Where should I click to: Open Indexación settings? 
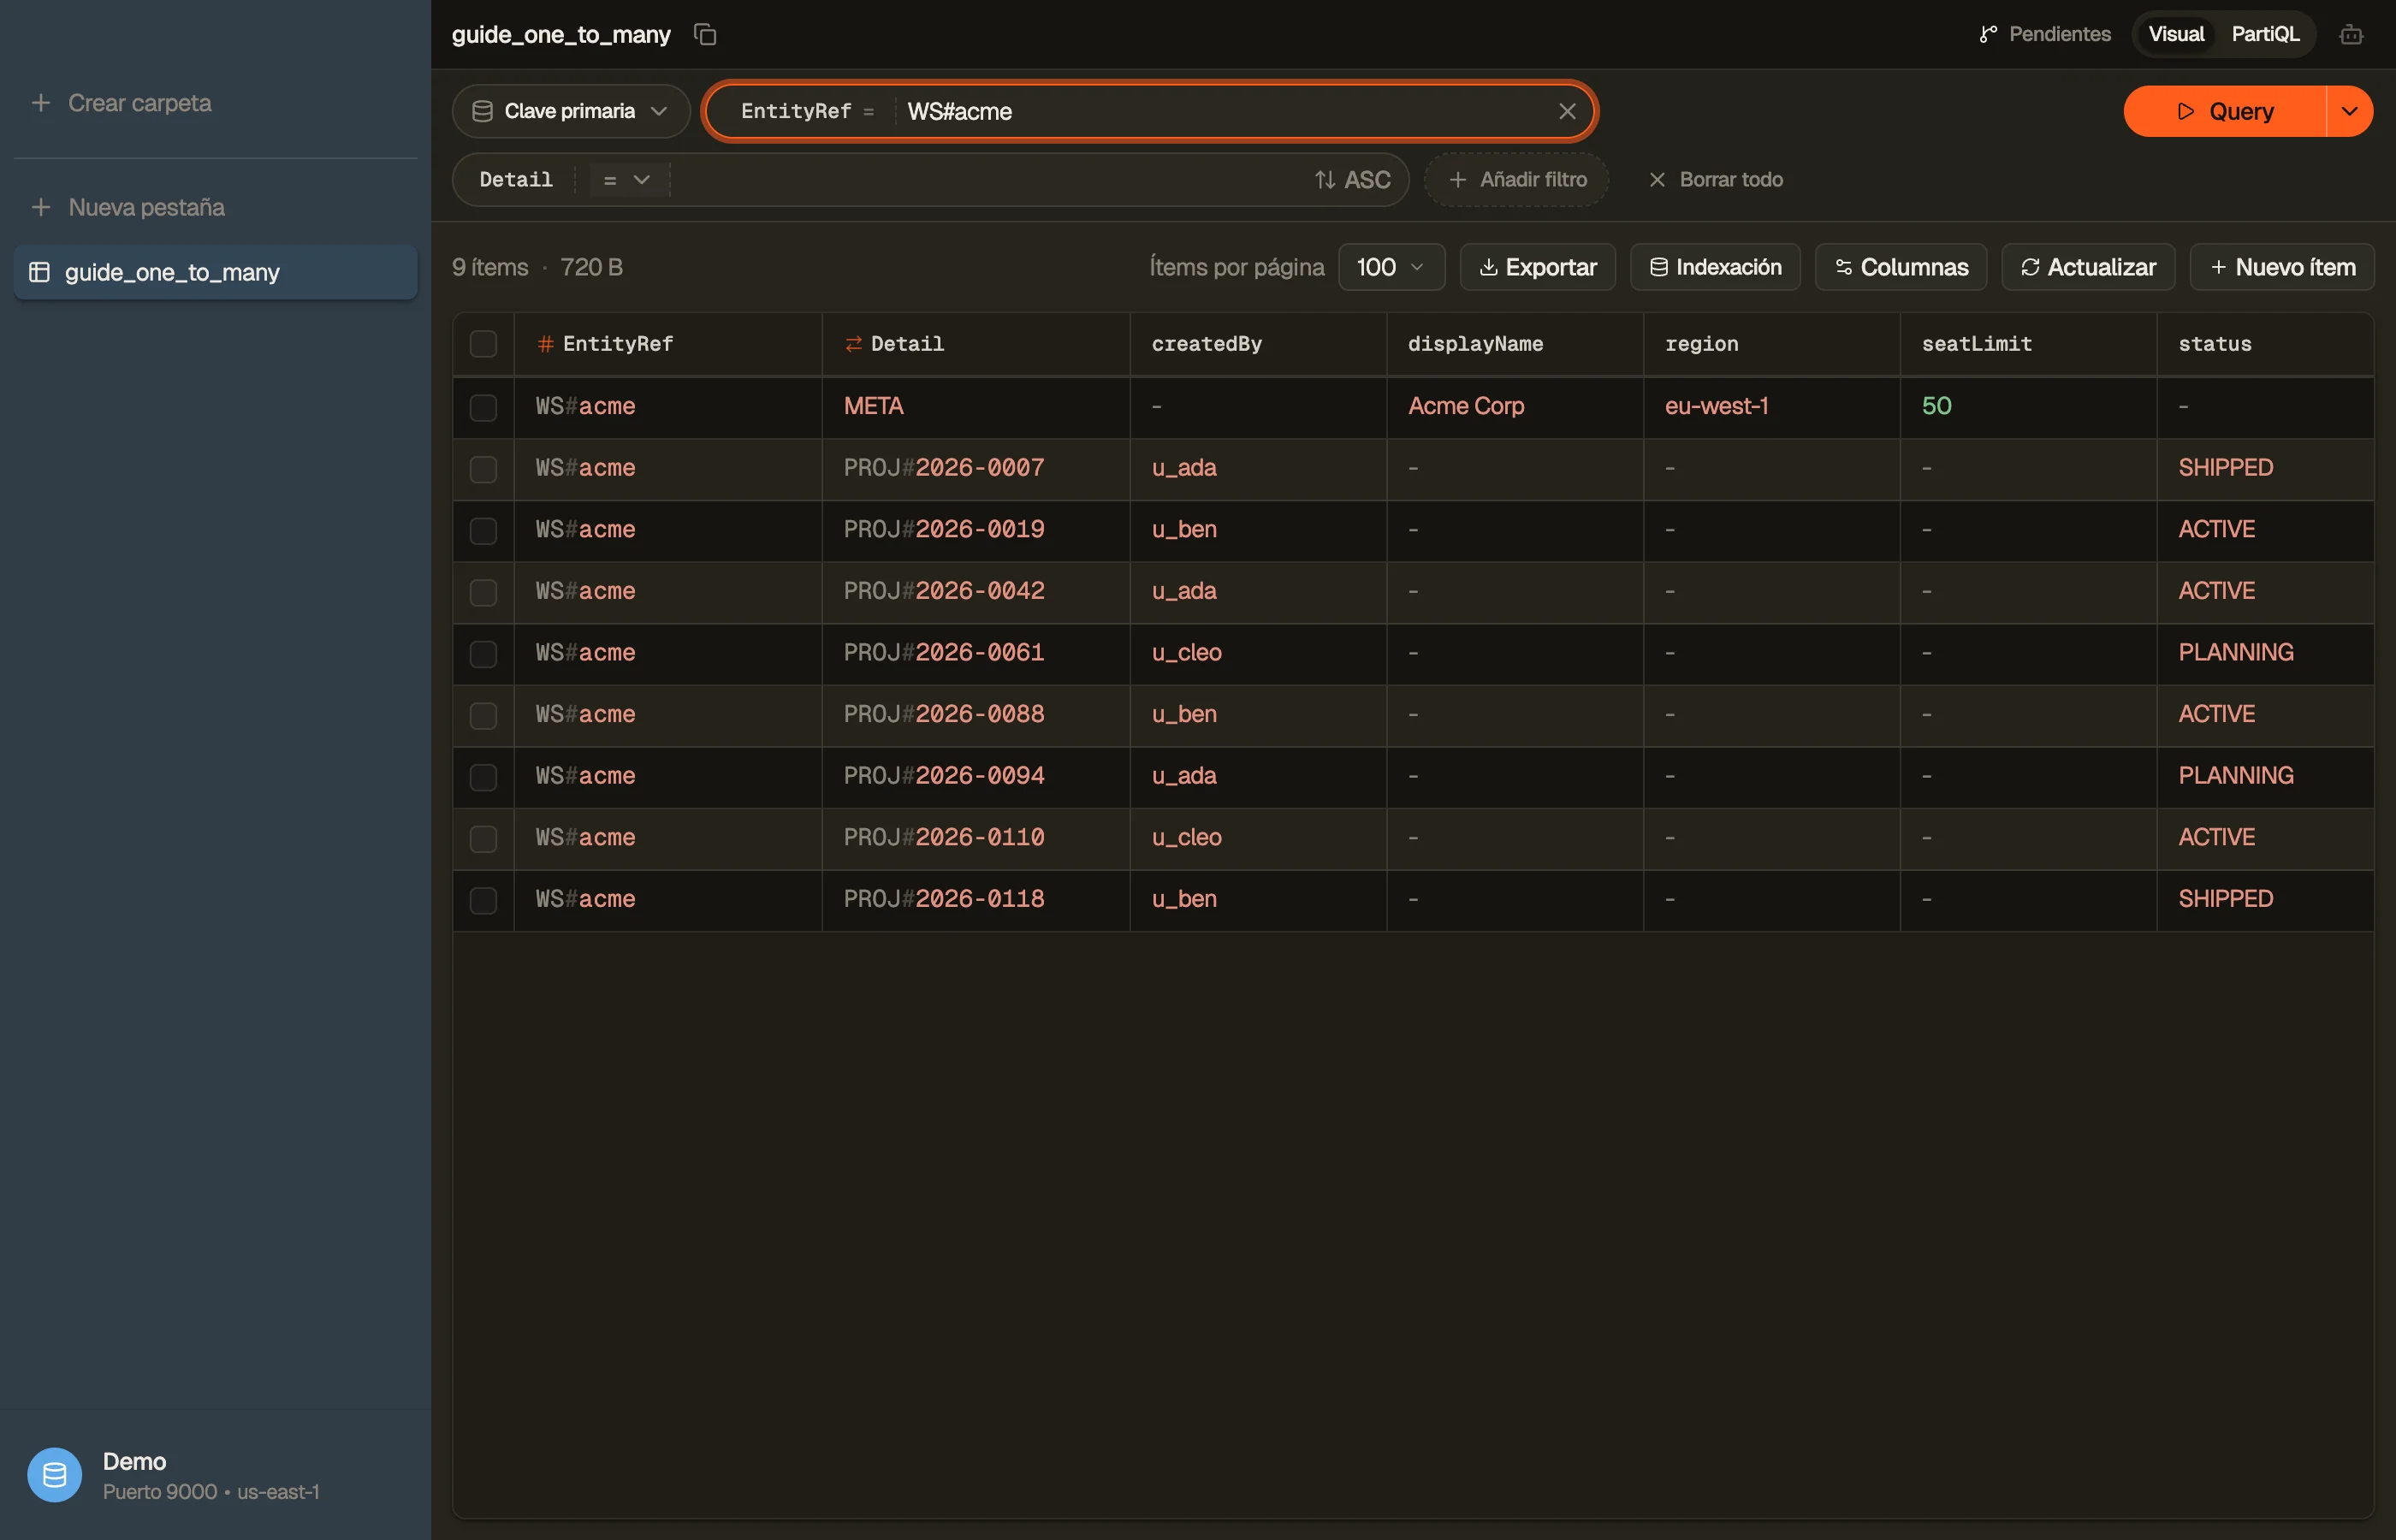coord(1715,267)
